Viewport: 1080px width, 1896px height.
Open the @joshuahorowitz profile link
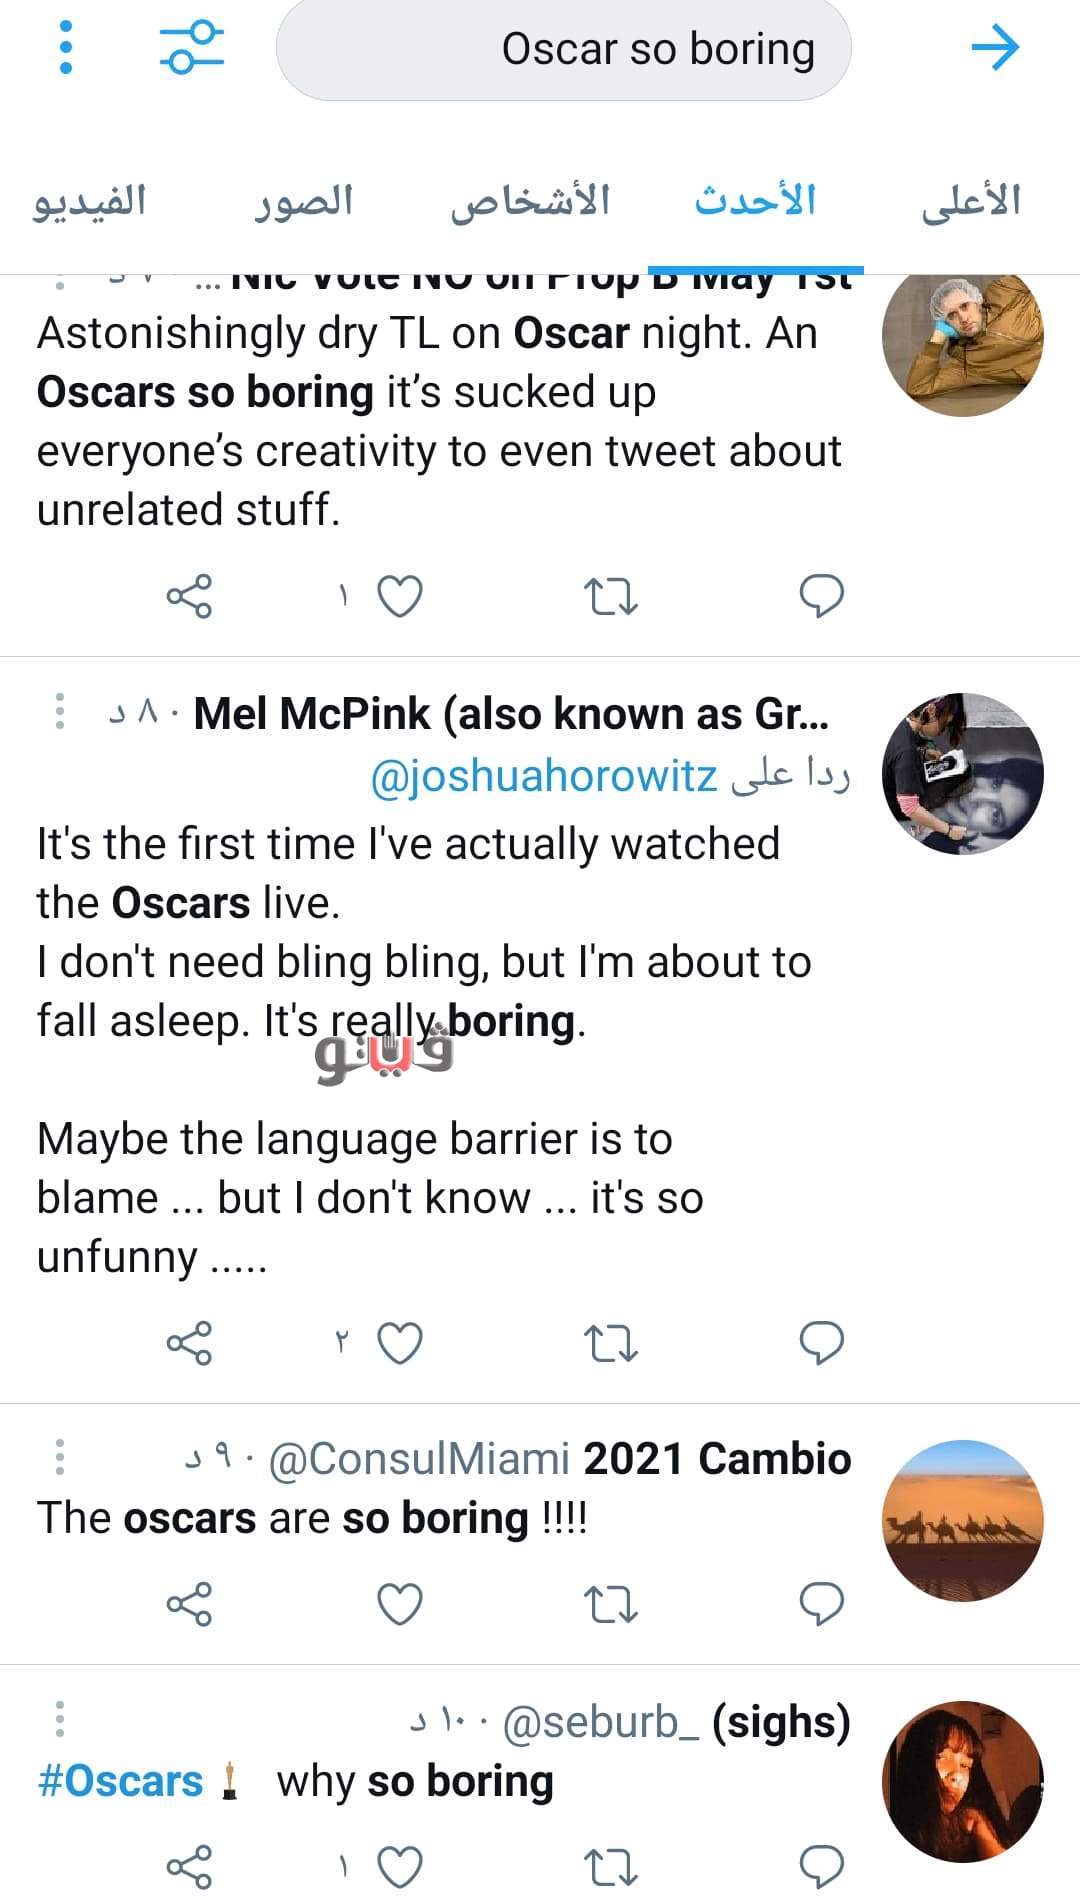click(544, 776)
